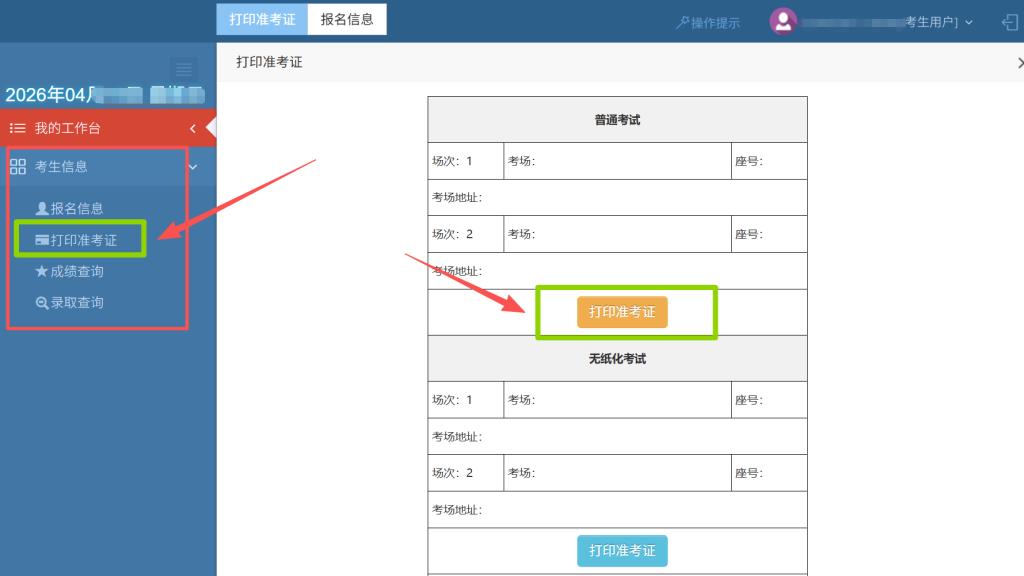Open 成绩查询 in the sidebar menu
Screen dimensions: 1024x576
click(x=77, y=271)
